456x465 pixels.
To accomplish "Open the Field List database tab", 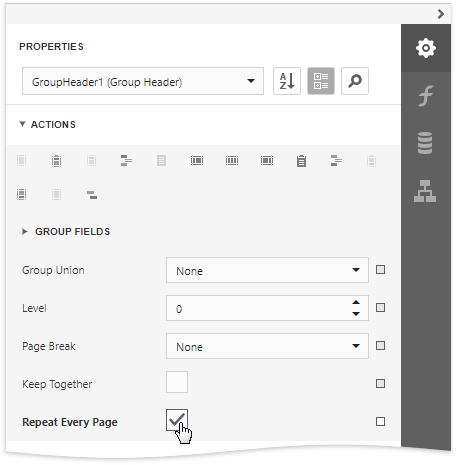I will click(425, 143).
